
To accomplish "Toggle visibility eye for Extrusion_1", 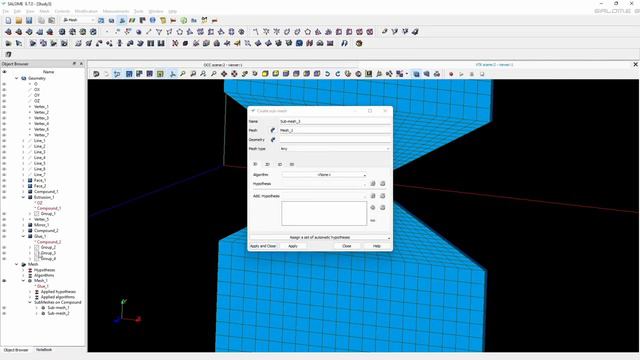I will point(4,197).
